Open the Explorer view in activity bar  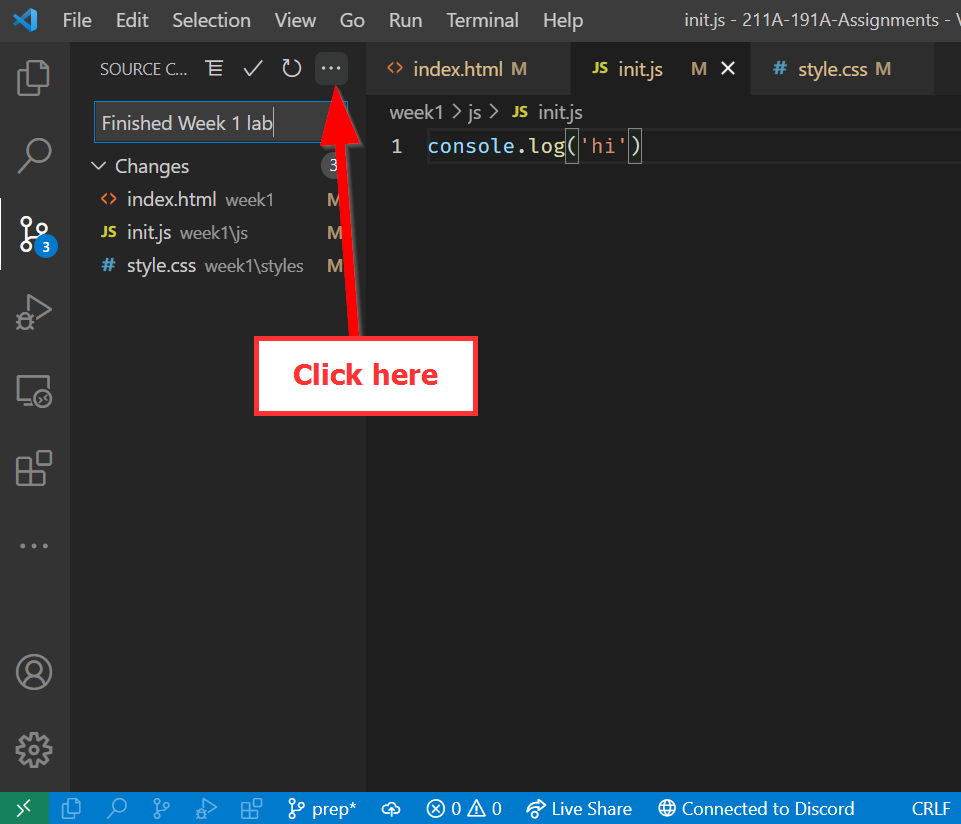tap(34, 78)
